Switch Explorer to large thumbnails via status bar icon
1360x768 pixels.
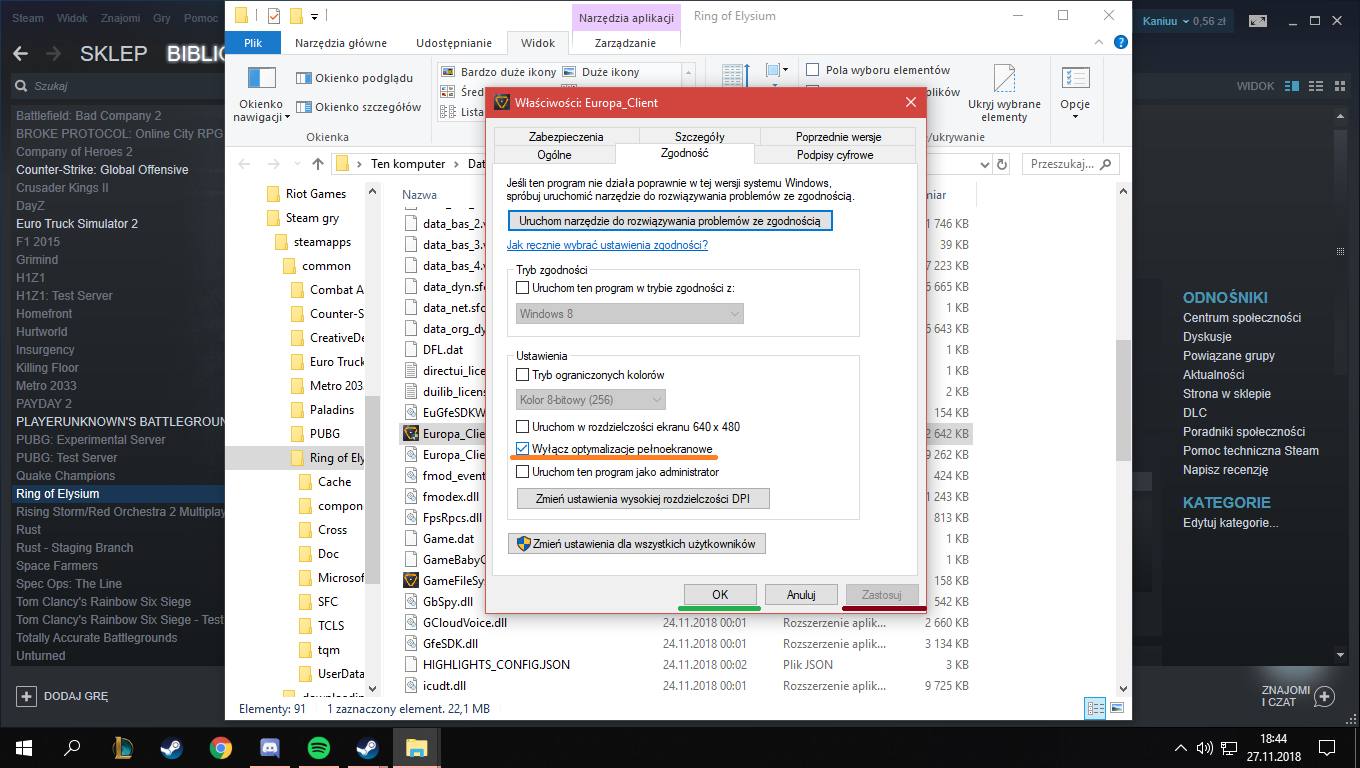tap(1115, 708)
